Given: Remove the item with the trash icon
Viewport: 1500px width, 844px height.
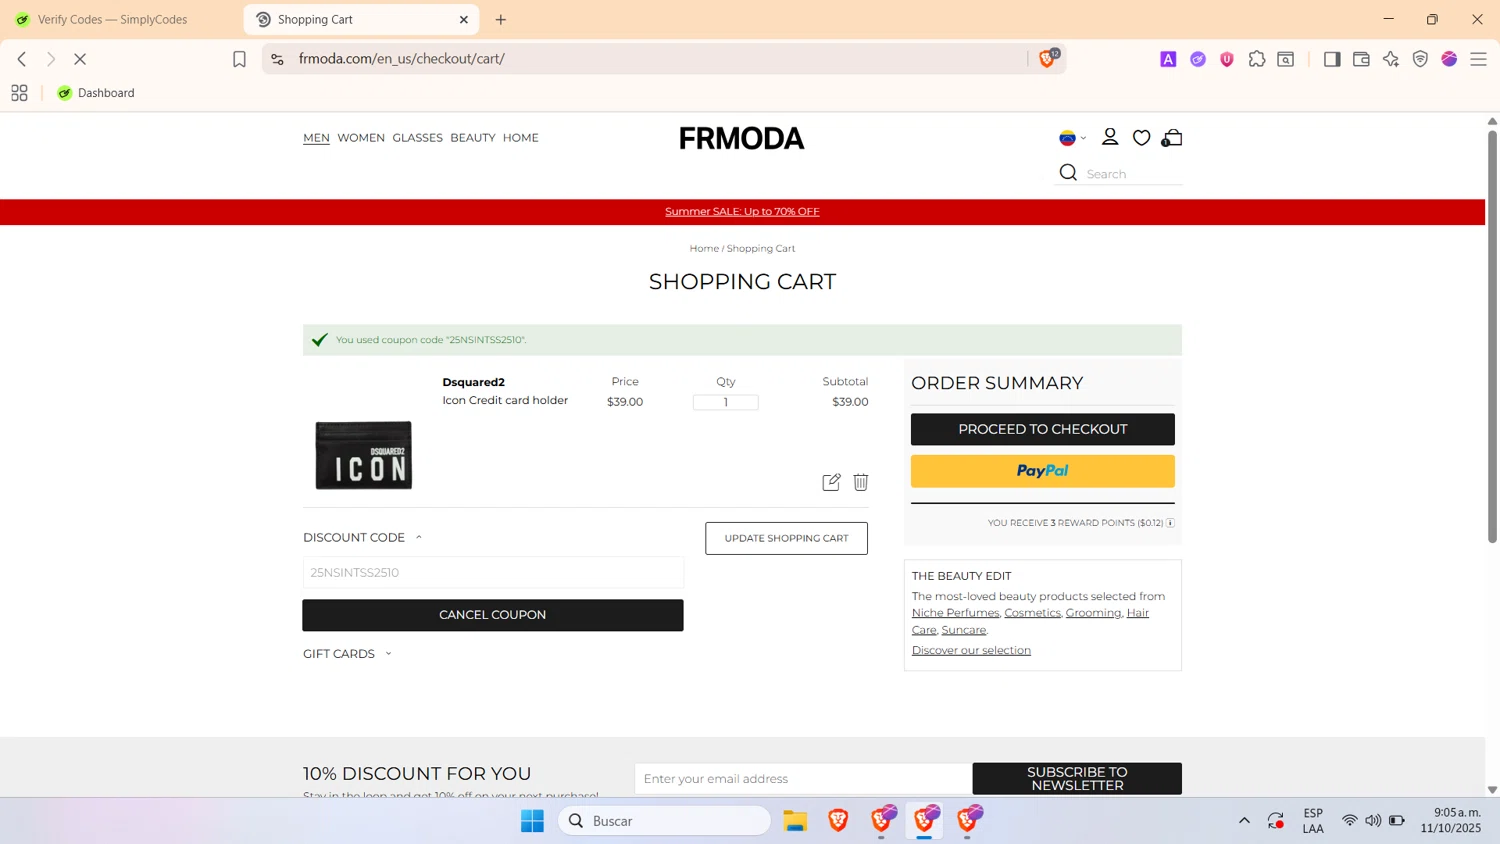Looking at the screenshot, I should (861, 482).
